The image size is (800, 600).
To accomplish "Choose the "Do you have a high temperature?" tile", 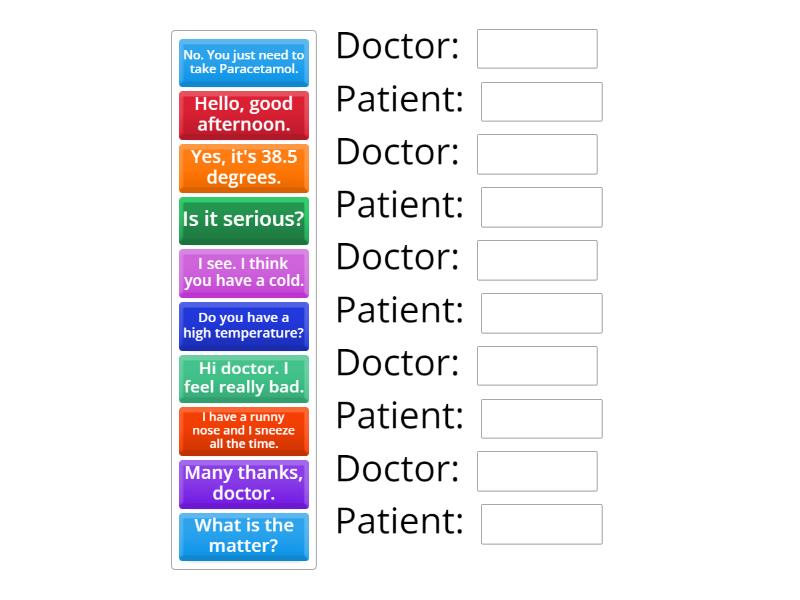I will [x=243, y=327].
